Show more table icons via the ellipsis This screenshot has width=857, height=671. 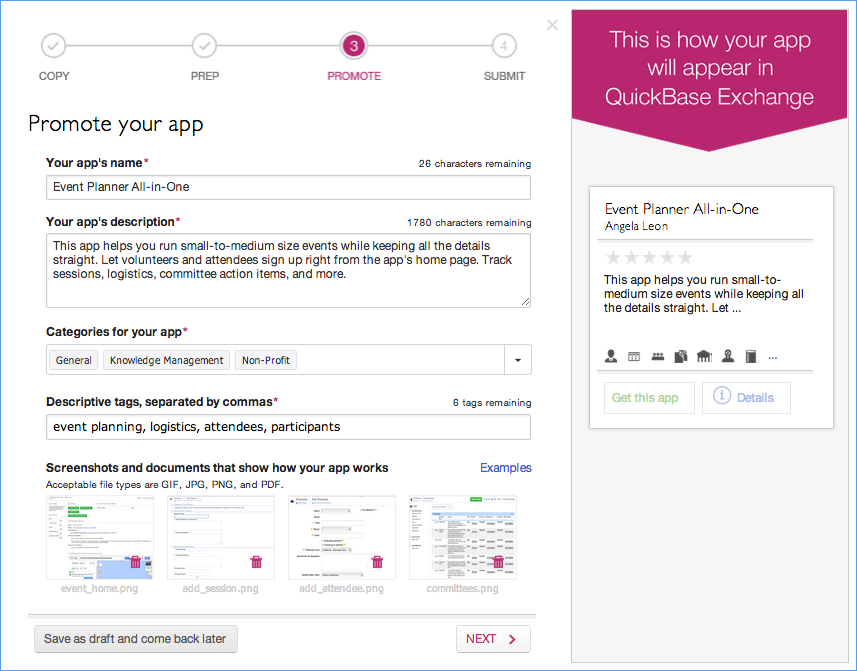(x=773, y=358)
